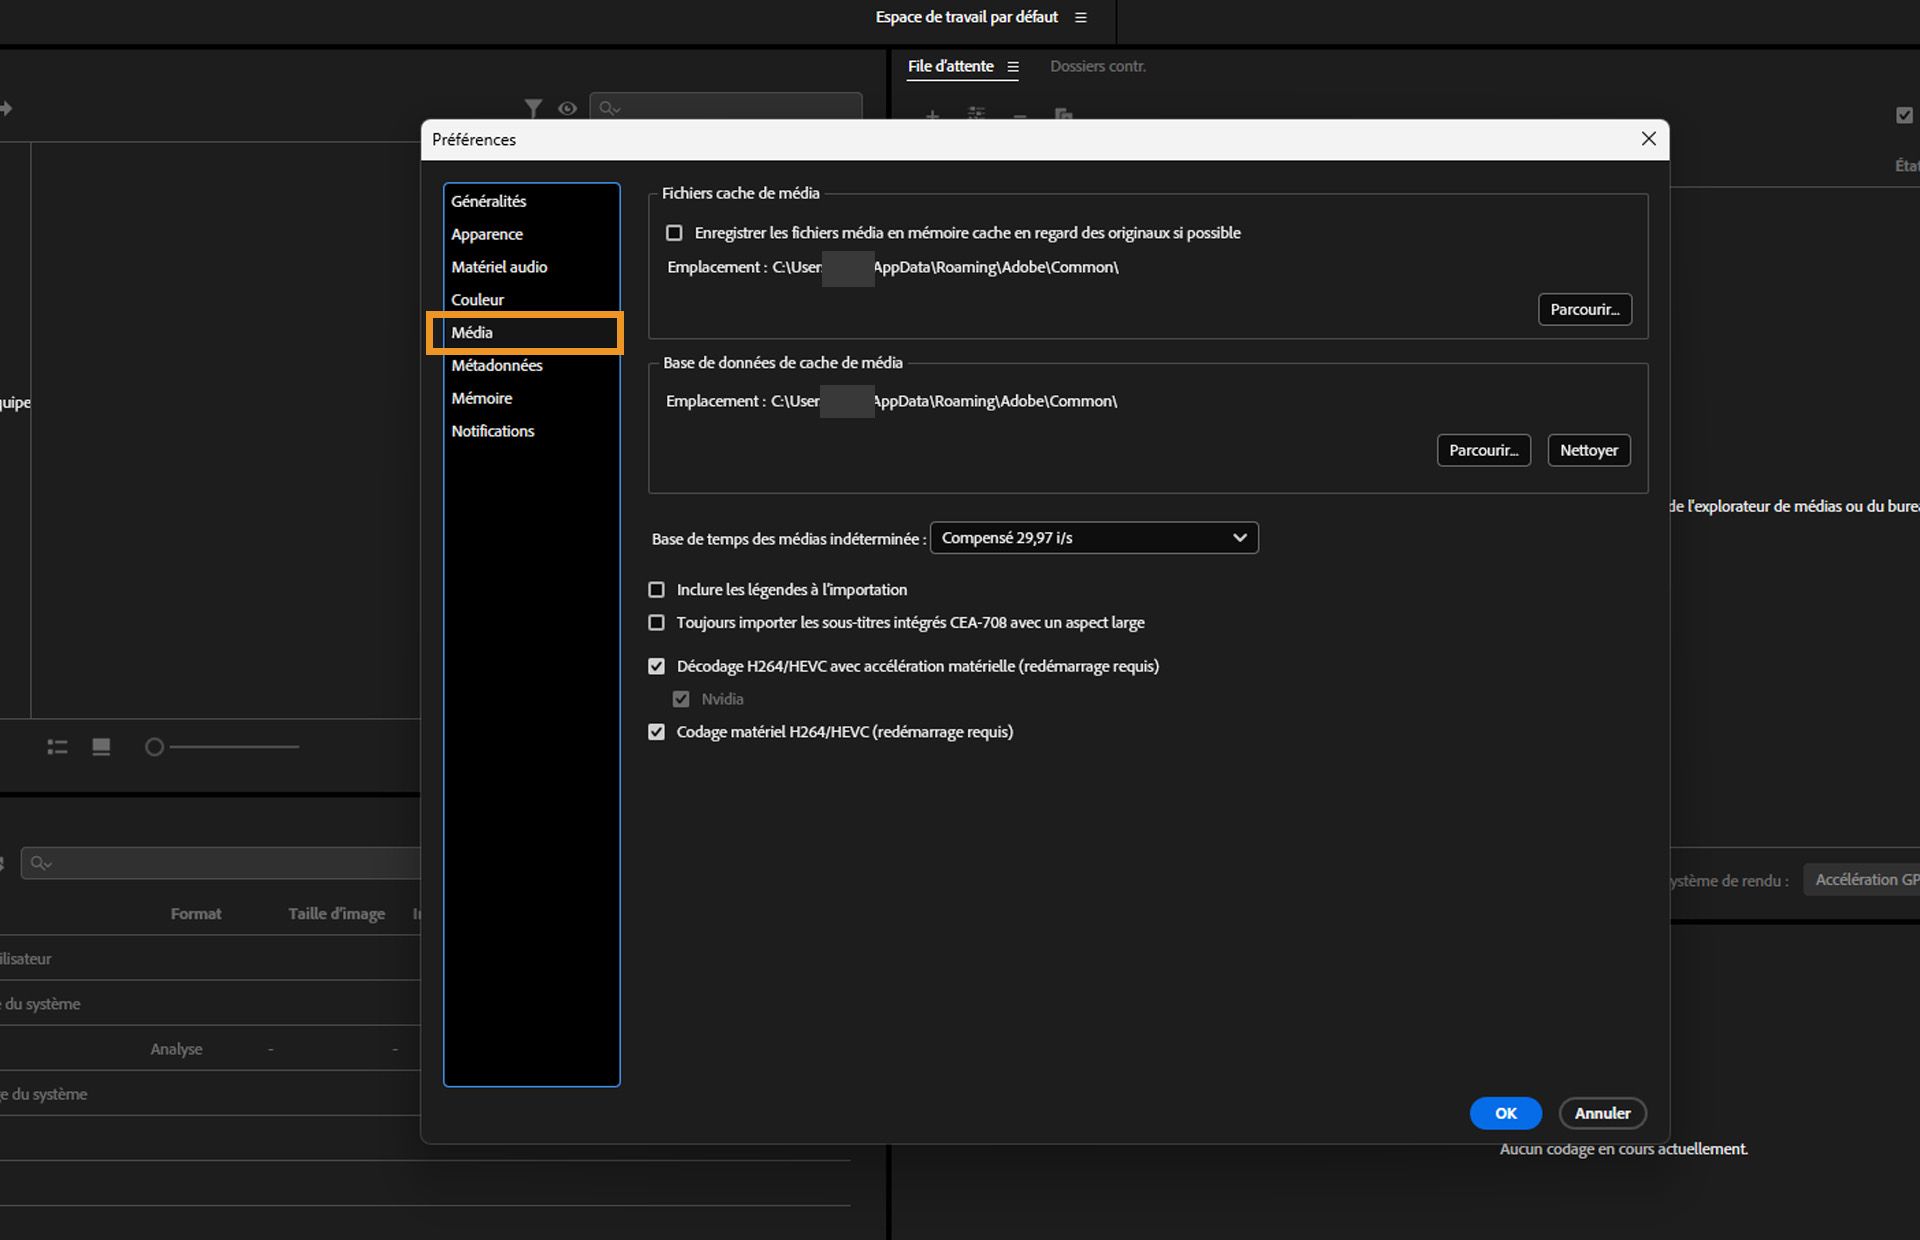Click the filter funnel icon in media browser

(x=533, y=108)
